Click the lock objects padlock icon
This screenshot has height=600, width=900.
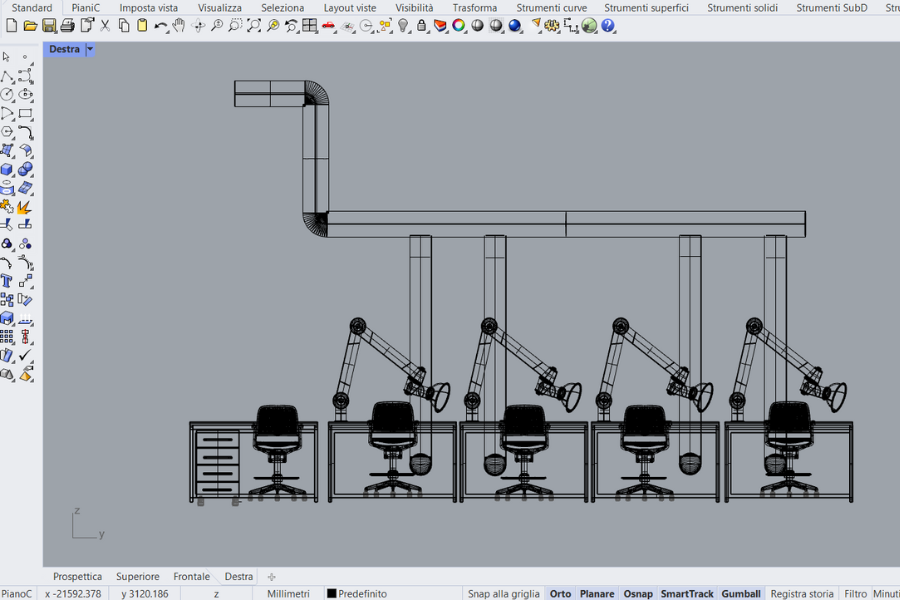pyautogui.click(x=422, y=26)
